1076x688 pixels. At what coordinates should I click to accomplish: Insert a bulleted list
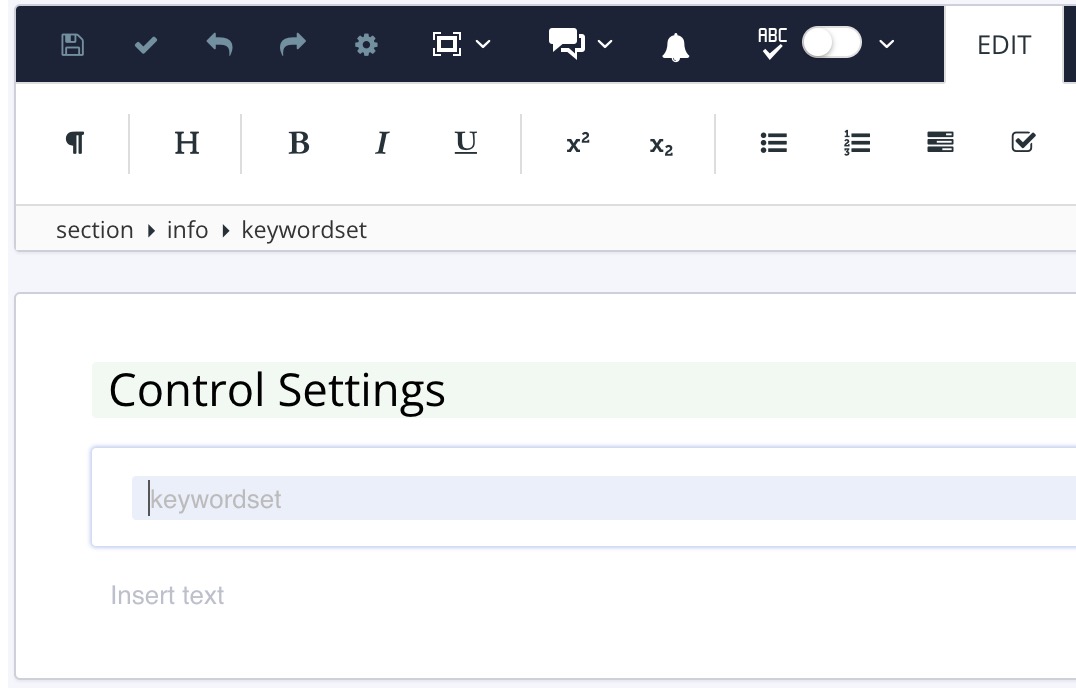pyautogui.click(x=774, y=143)
